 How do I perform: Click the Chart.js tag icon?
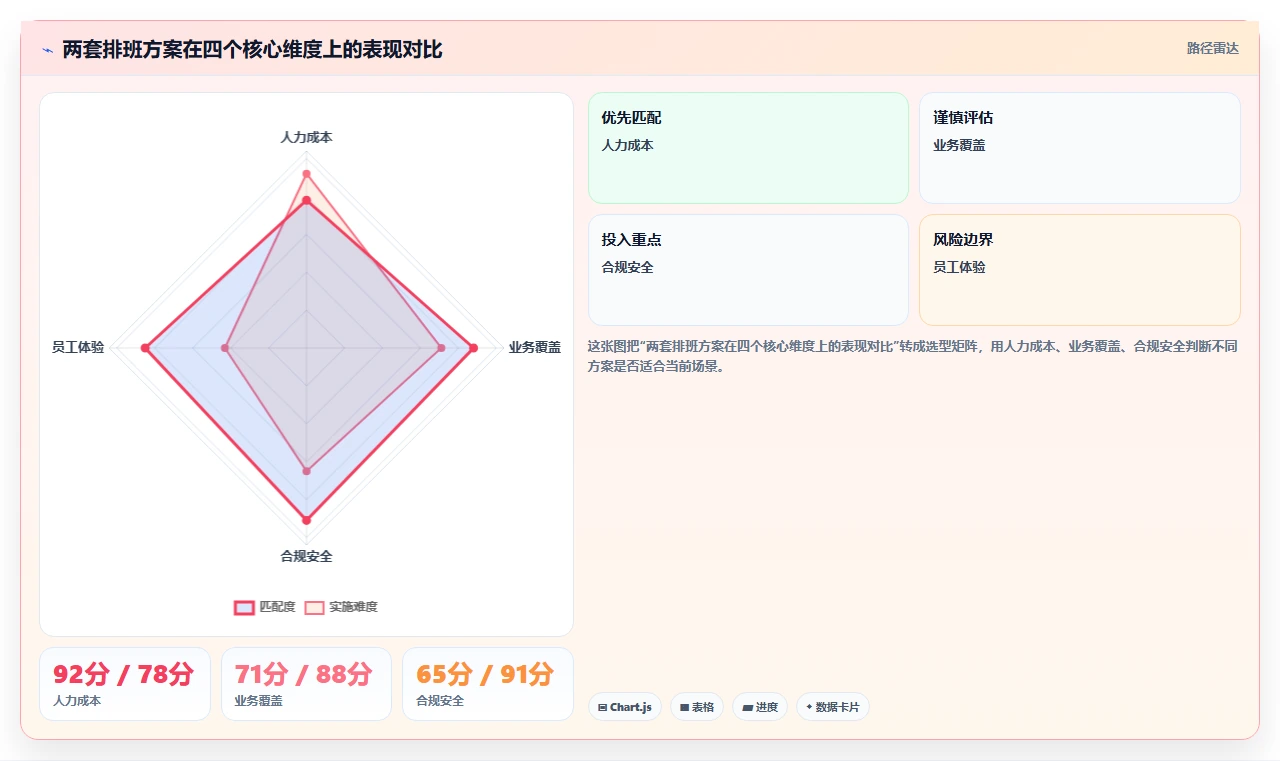602,707
